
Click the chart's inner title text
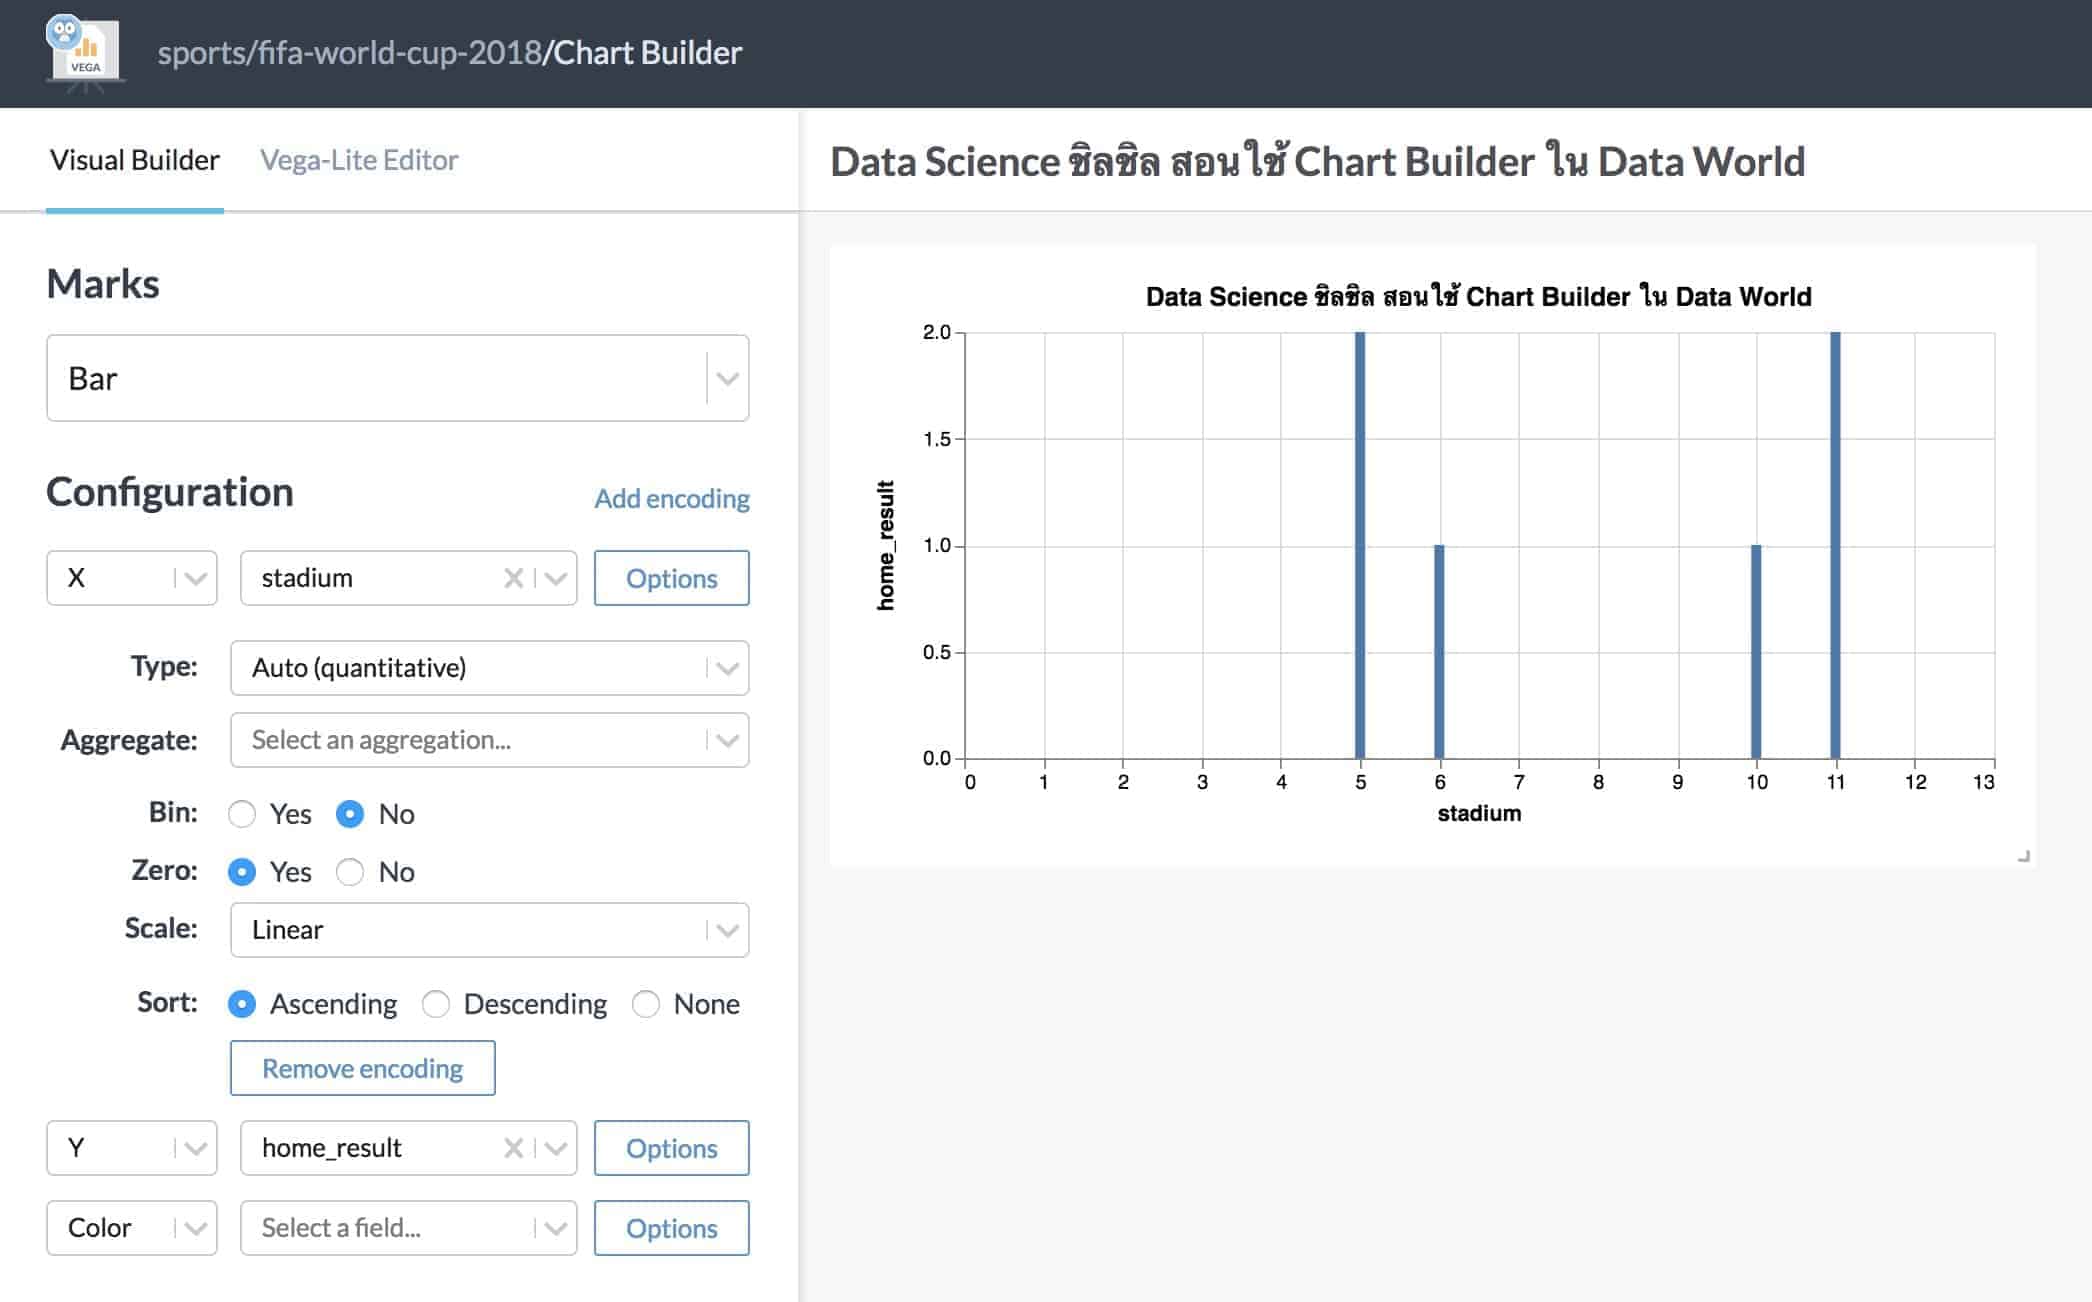[1478, 296]
